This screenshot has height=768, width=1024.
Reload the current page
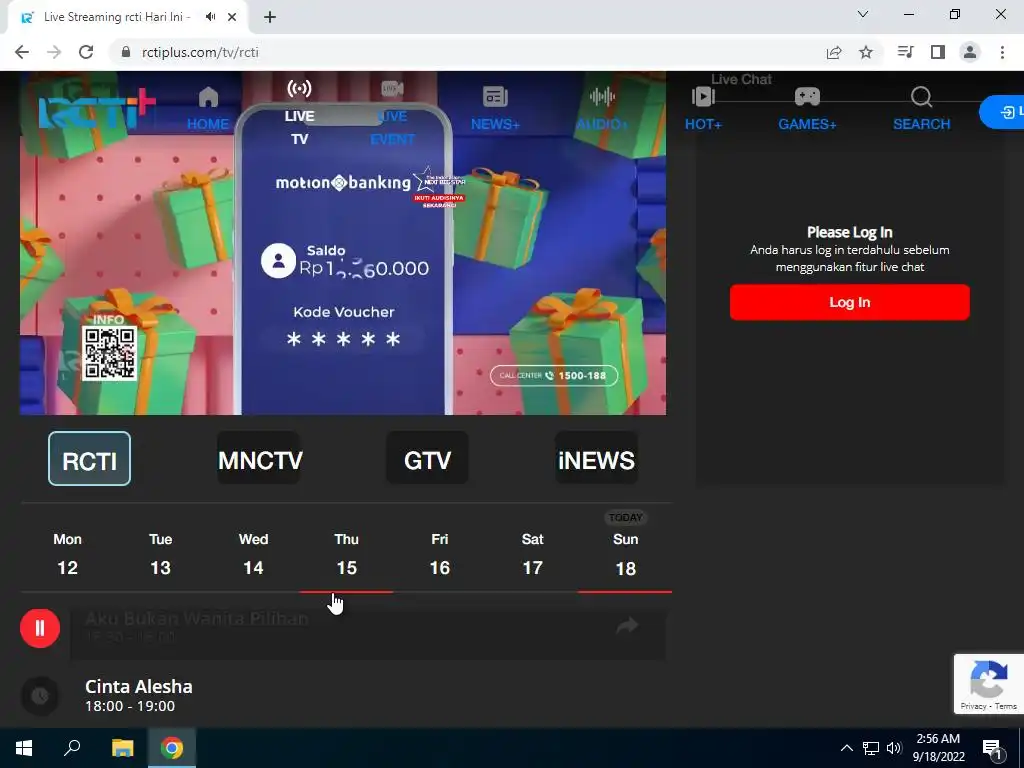pyautogui.click(x=86, y=52)
